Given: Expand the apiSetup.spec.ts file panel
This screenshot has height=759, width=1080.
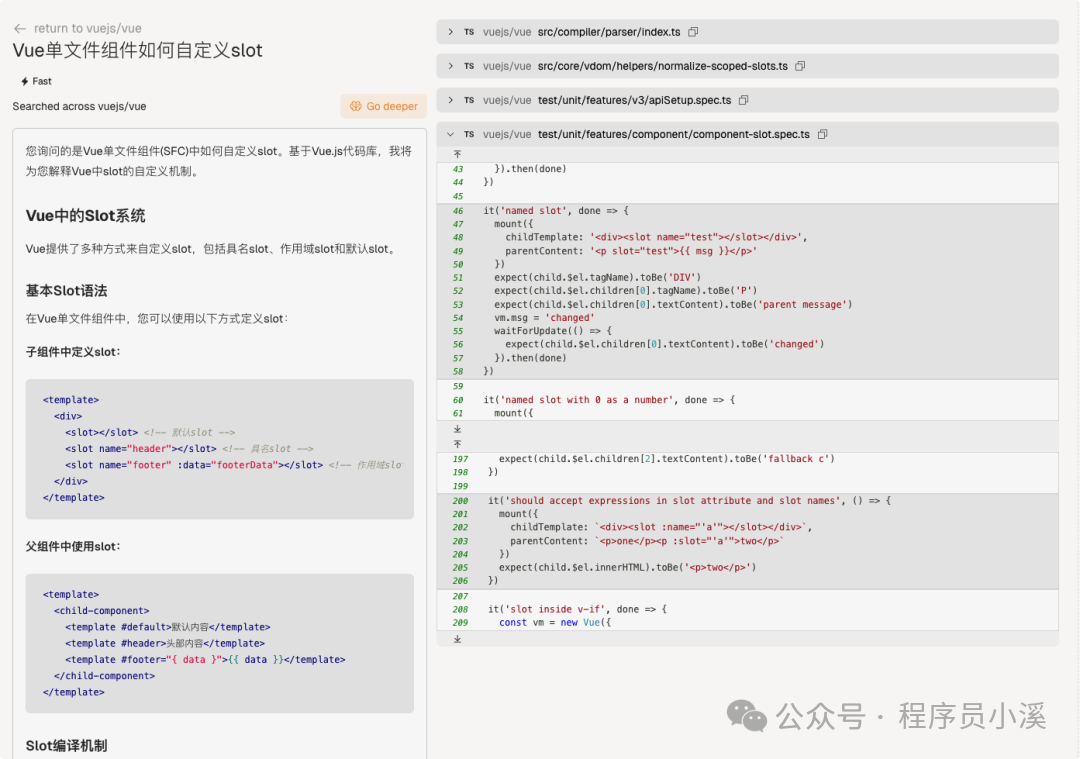Looking at the screenshot, I should coord(449,100).
